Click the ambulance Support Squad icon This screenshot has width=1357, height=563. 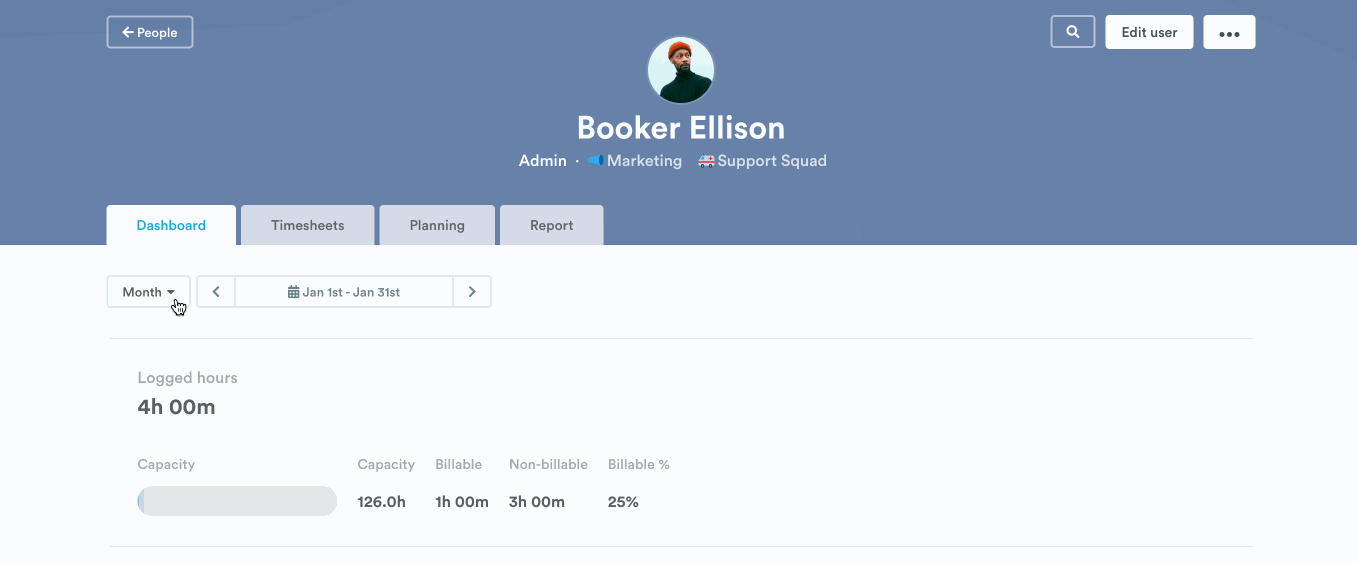pos(706,161)
